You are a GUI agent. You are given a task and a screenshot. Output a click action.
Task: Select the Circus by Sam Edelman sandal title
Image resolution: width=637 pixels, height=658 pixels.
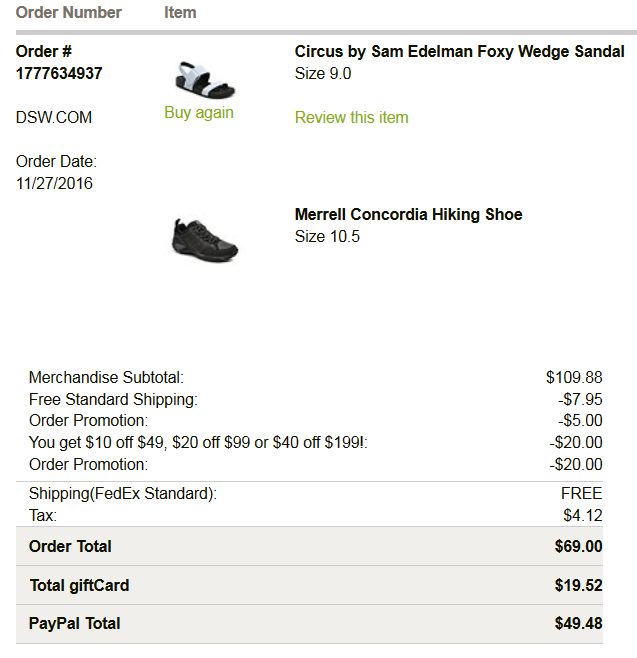point(459,52)
